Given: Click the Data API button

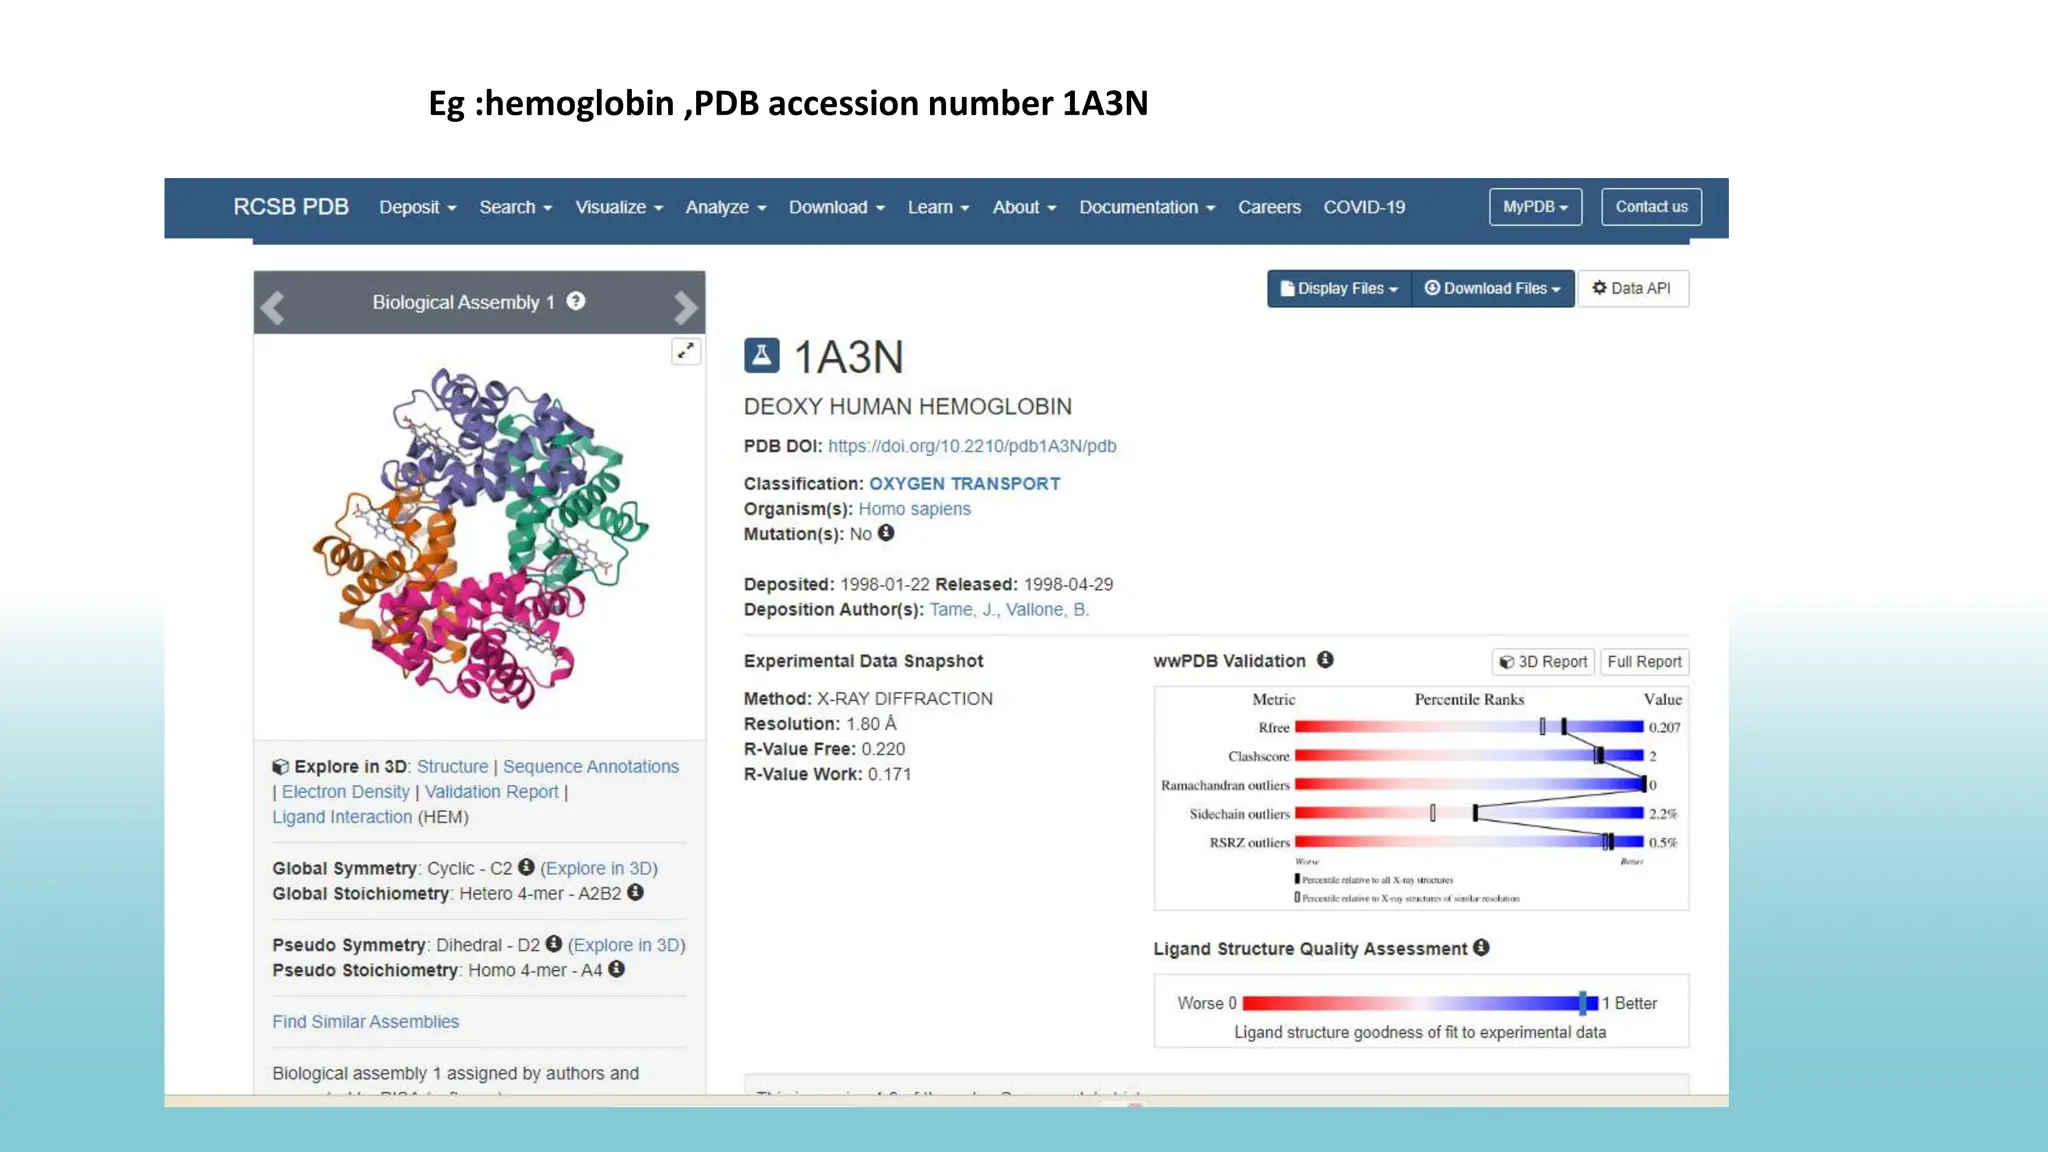Looking at the screenshot, I should point(1632,289).
